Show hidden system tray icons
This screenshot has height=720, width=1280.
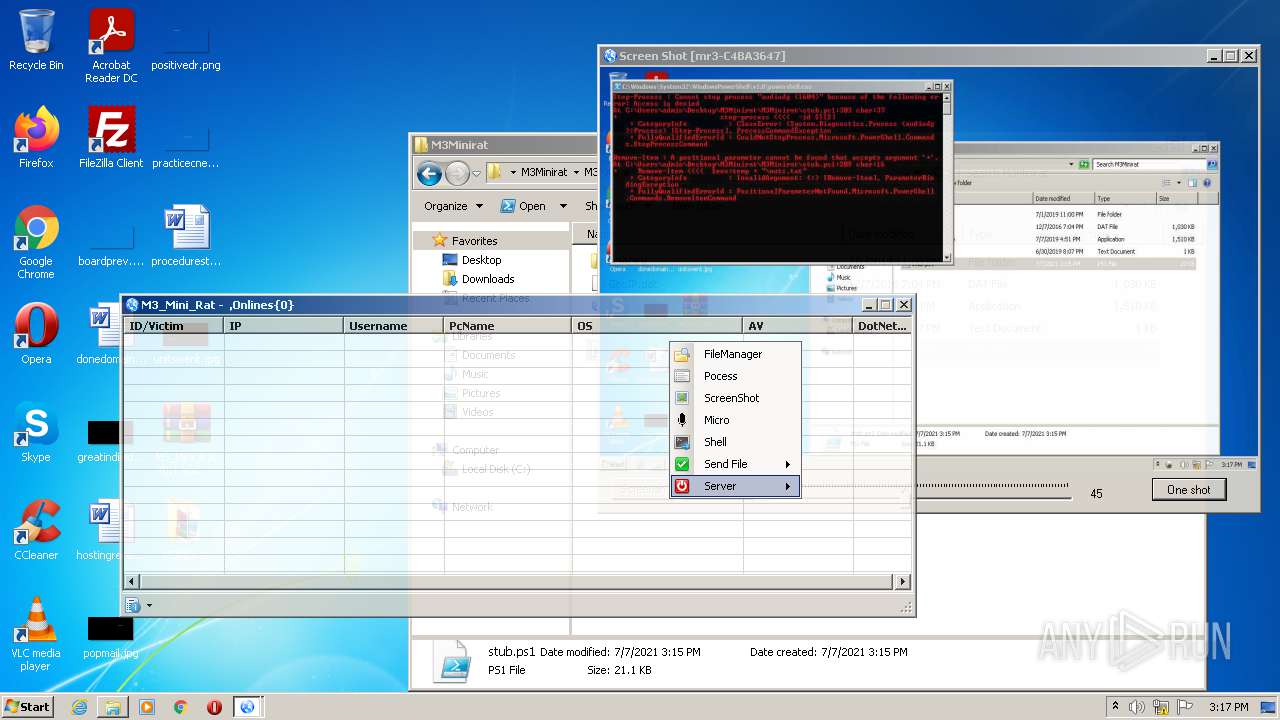pos(1115,707)
